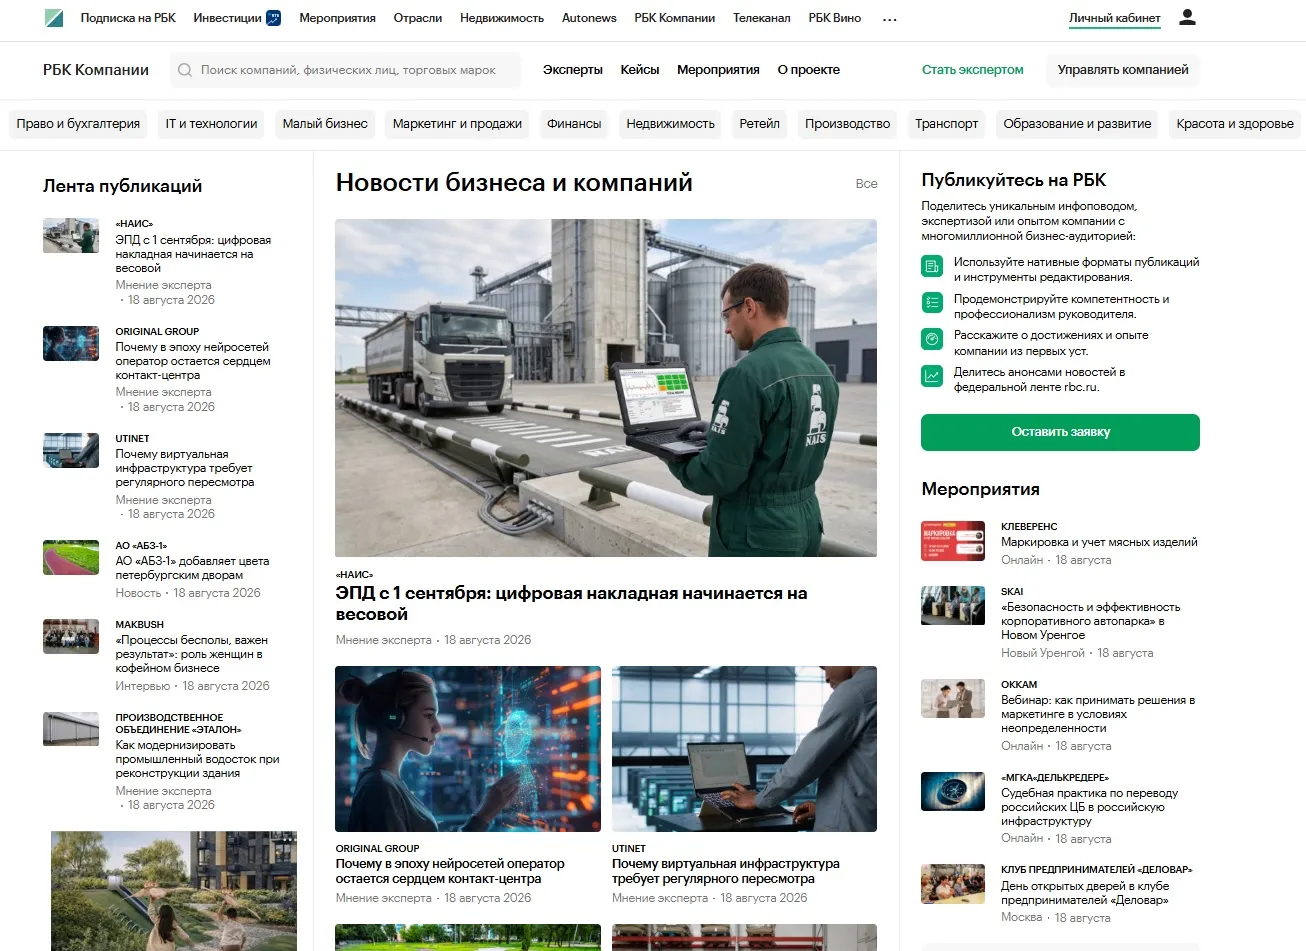The width and height of the screenshot is (1306, 951).
Task: Open the user profile icon
Action: click(x=1187, y=17)
